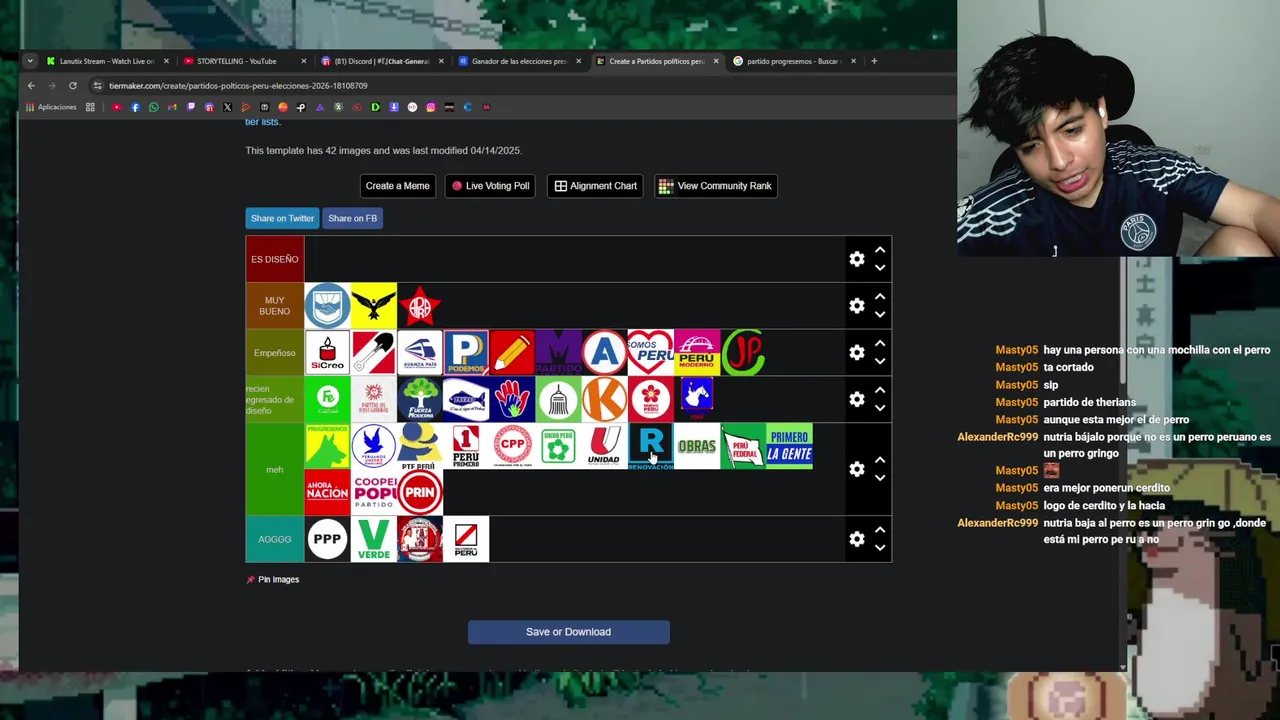The image size is (1280, 720).
Task: Move AGGGG tier up with arrow
Action: click(880, 530)
